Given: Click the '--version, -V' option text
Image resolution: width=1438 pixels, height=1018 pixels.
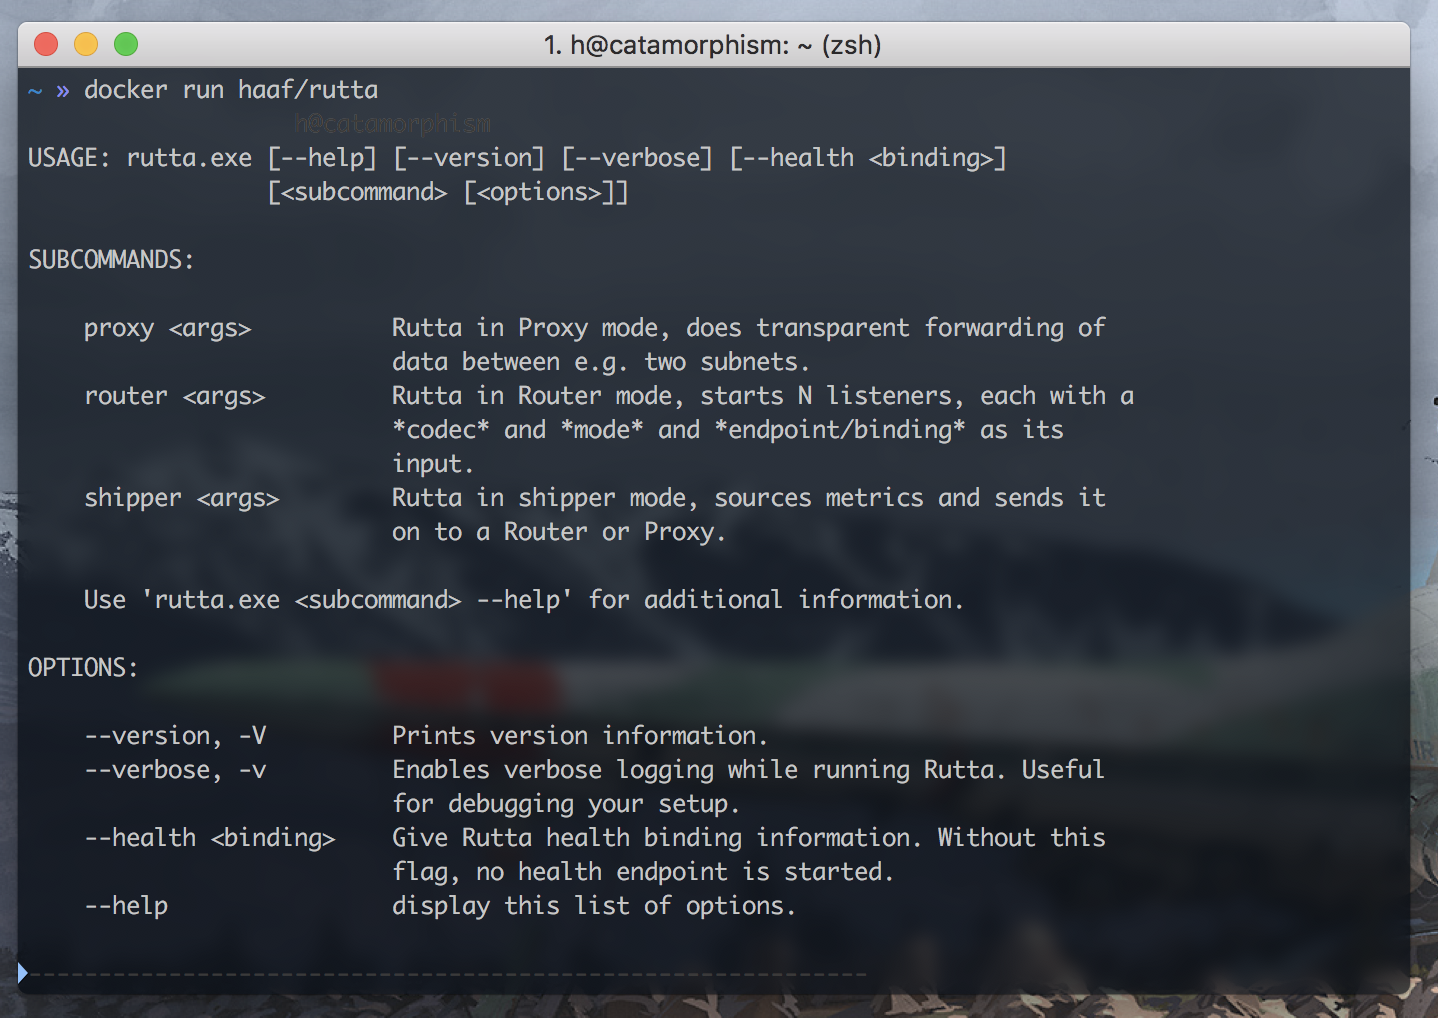Looking at the screenshot, I should click(175, 736).
